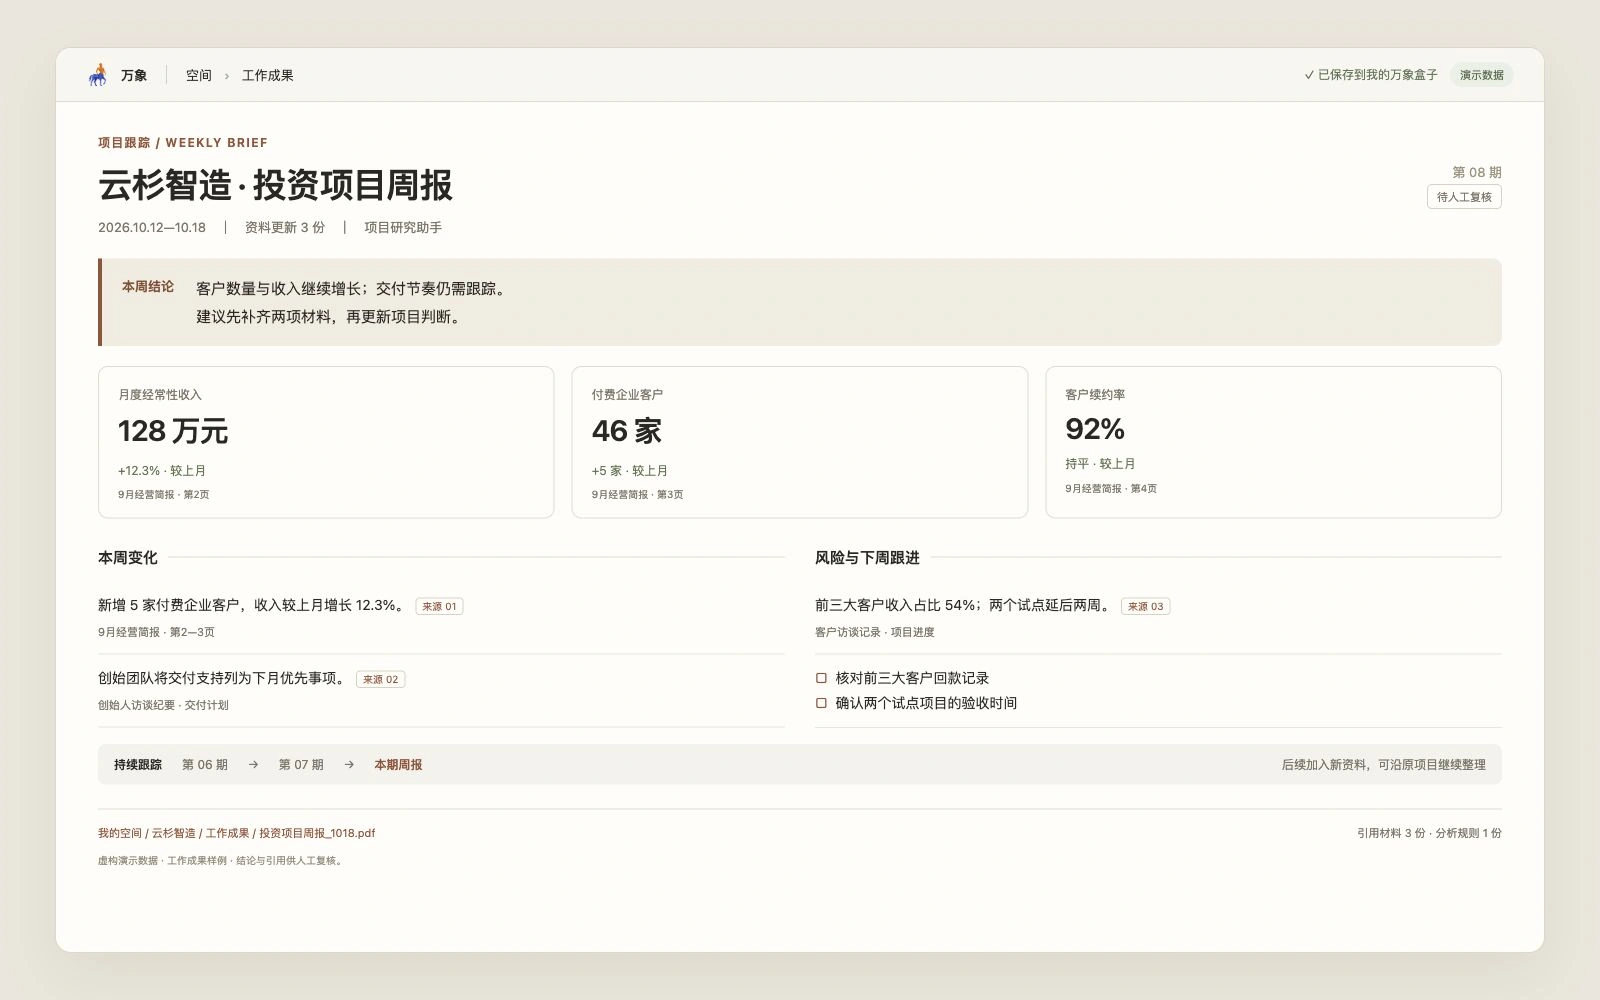This screenshot has height=1000, width=1600.
Task: Click the 待人工复核 status button
Action: point(1464,197)
